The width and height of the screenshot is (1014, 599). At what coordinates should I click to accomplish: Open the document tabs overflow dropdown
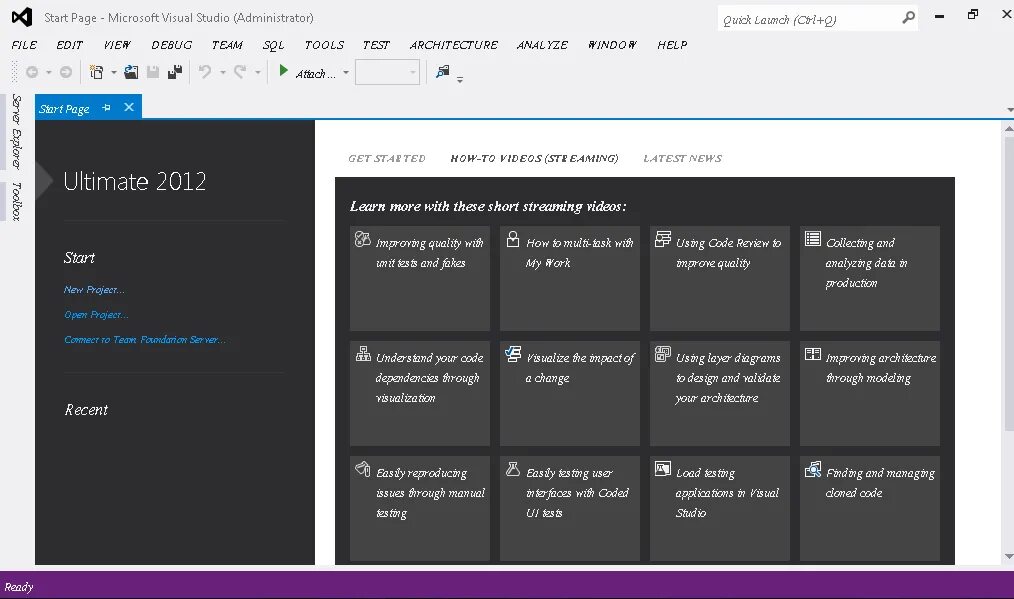[x=1009, y=110]
